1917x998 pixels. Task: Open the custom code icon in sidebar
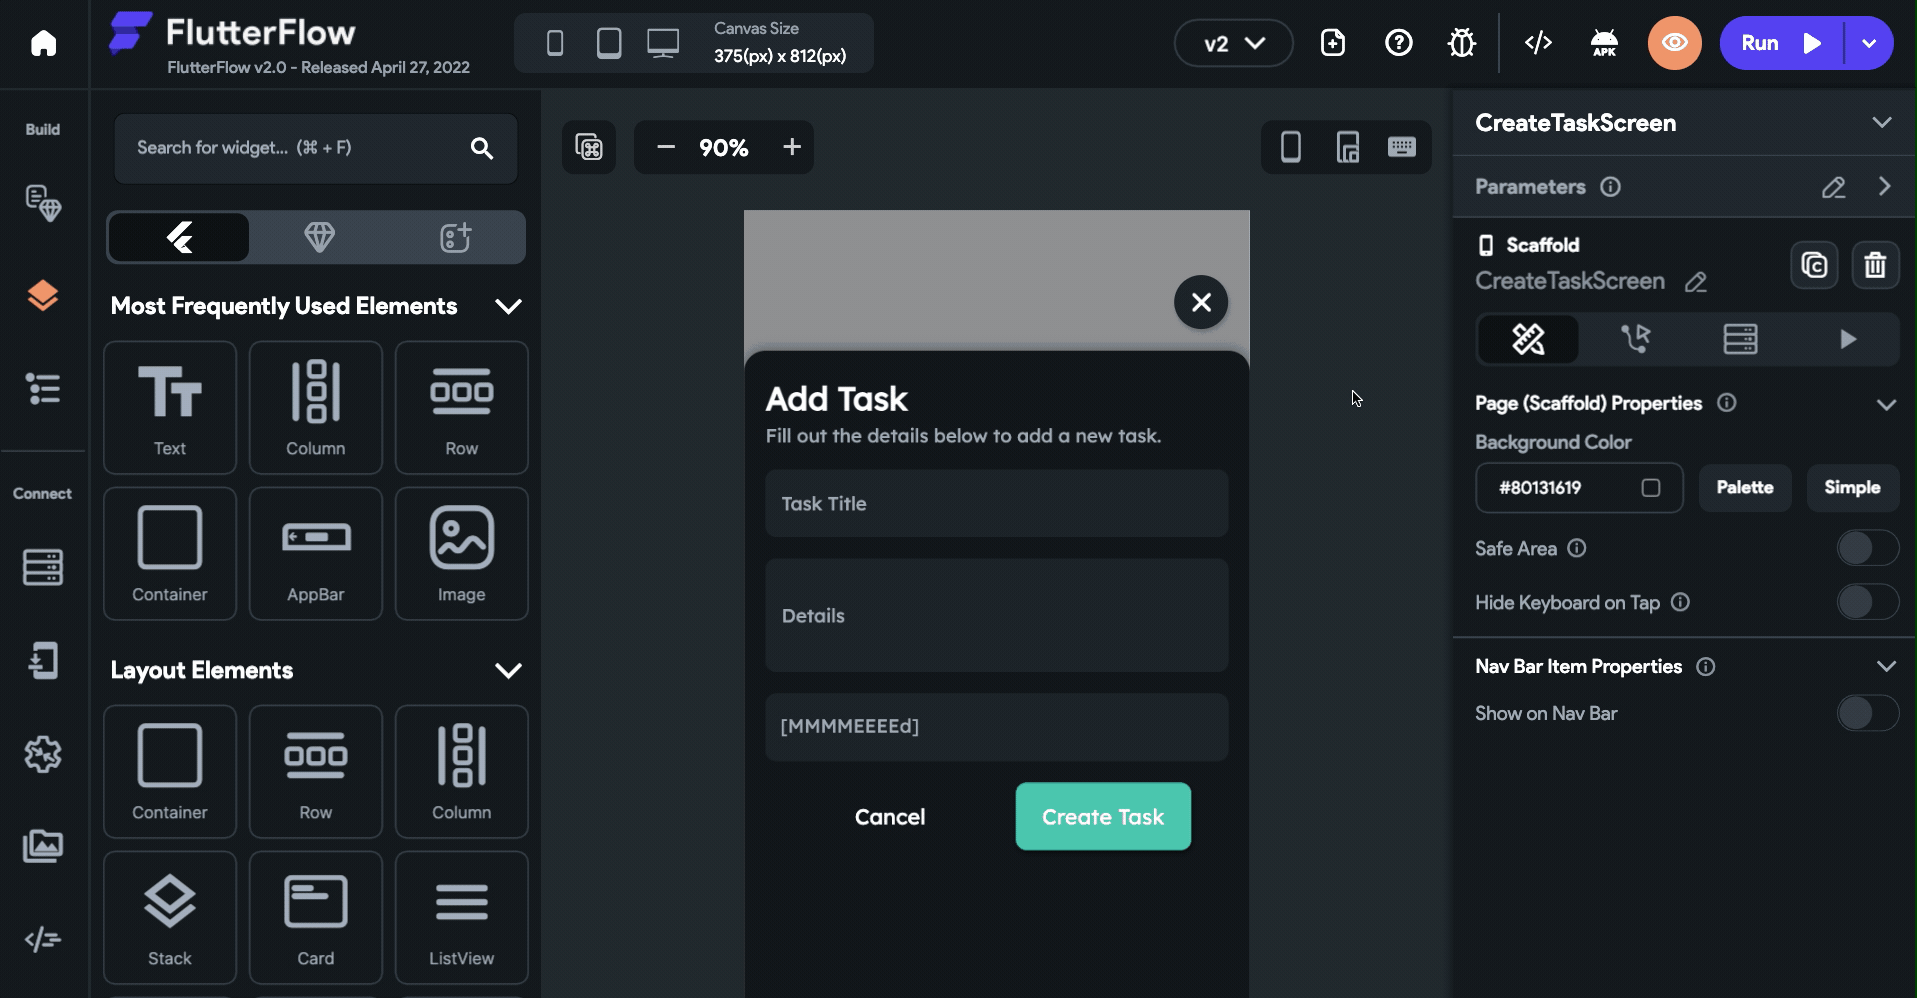click(43, 939)
